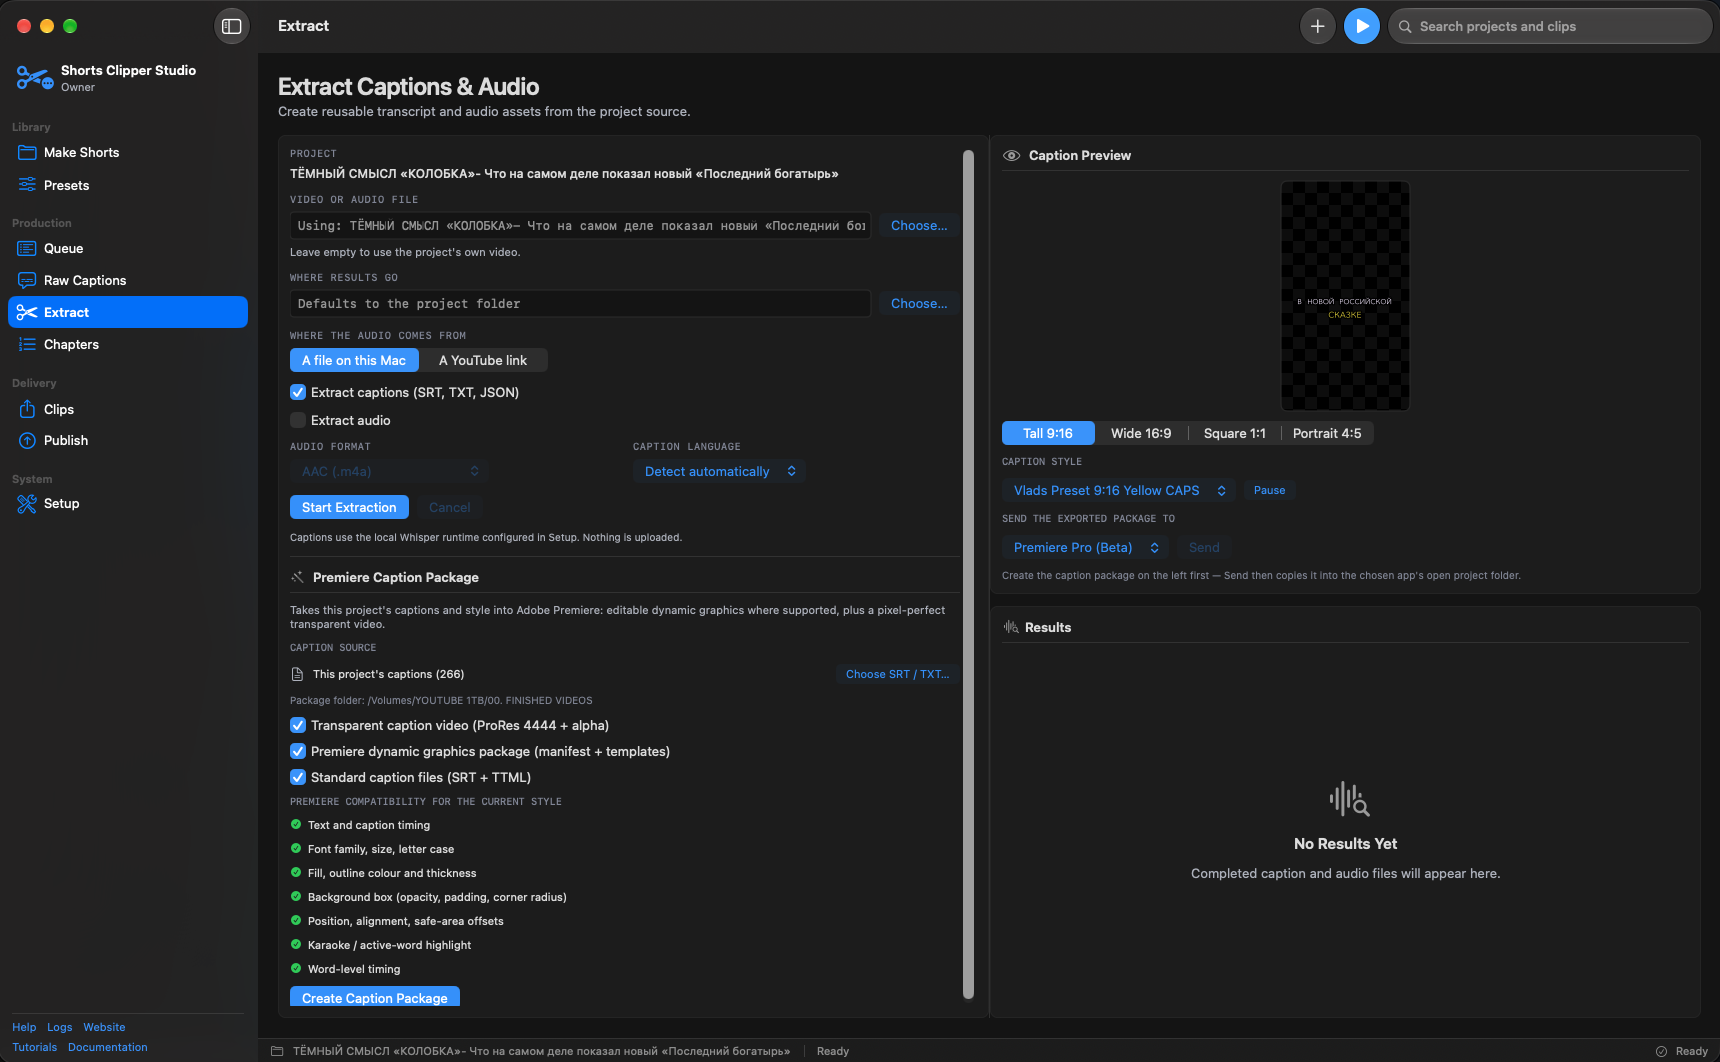Toggle Standard caption files (SRT + TTML) checkbox
The width and height of the screenshot is (1720, 1062).
pos(298,778)
